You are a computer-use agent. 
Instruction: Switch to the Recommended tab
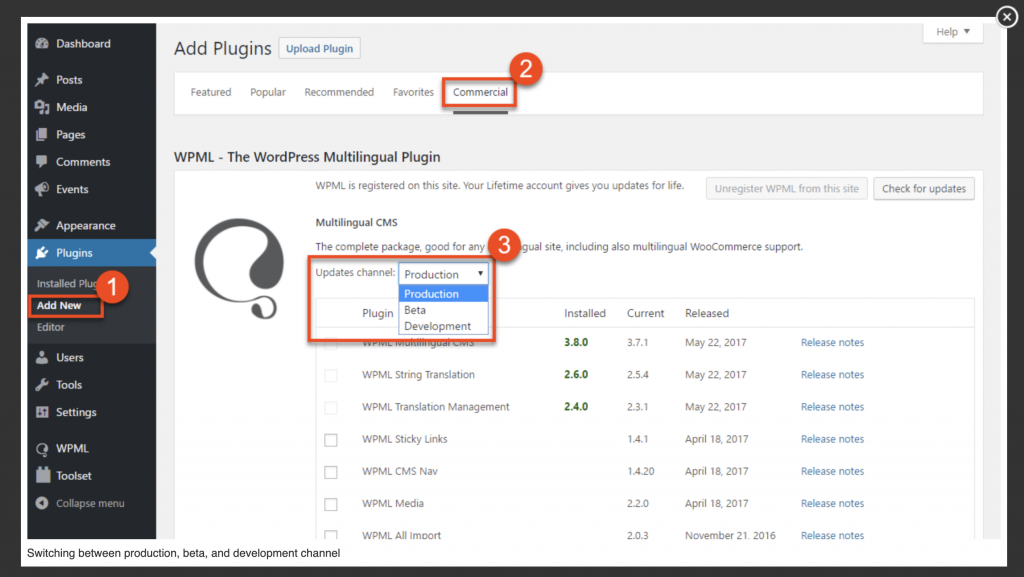(x=339, y=92)
